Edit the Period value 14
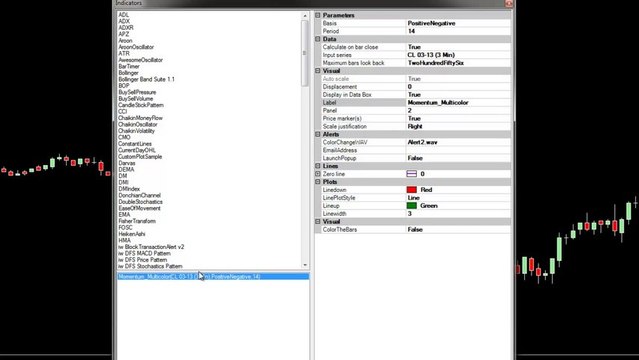 (x=458, y=31)
